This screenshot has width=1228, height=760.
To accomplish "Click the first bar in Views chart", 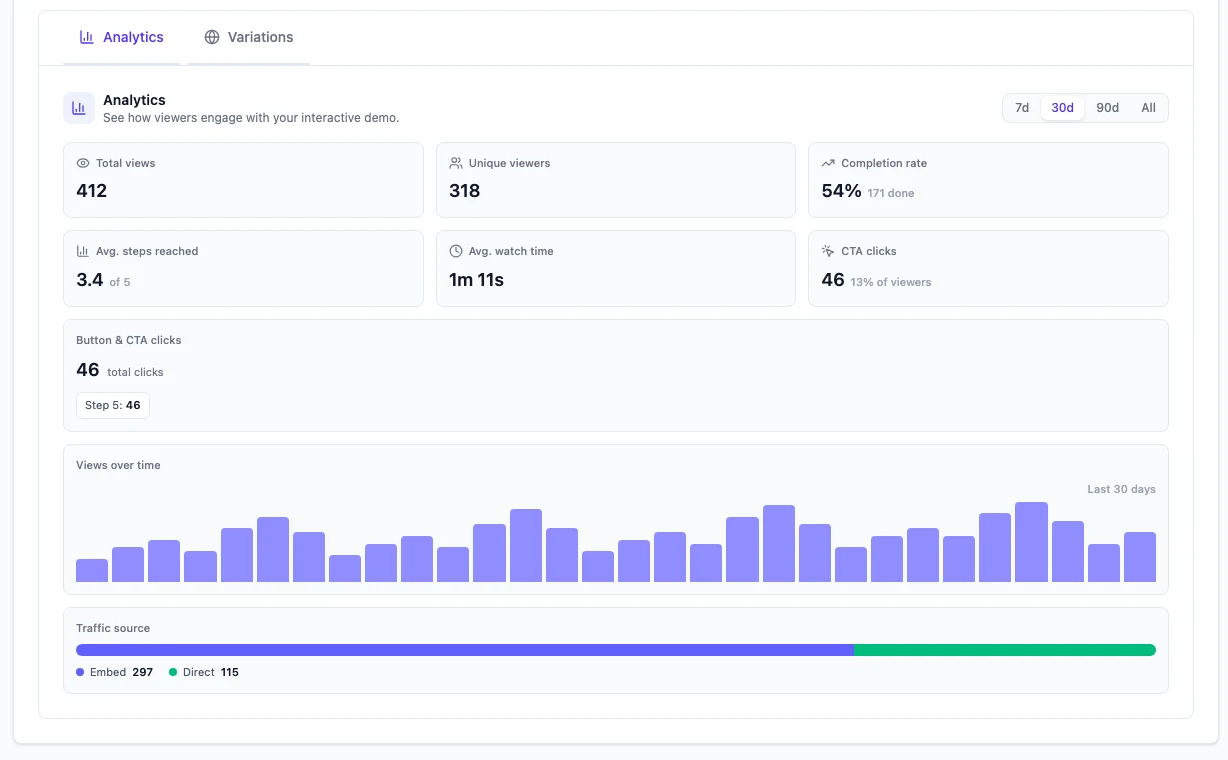I will click(x=92, y=570).
